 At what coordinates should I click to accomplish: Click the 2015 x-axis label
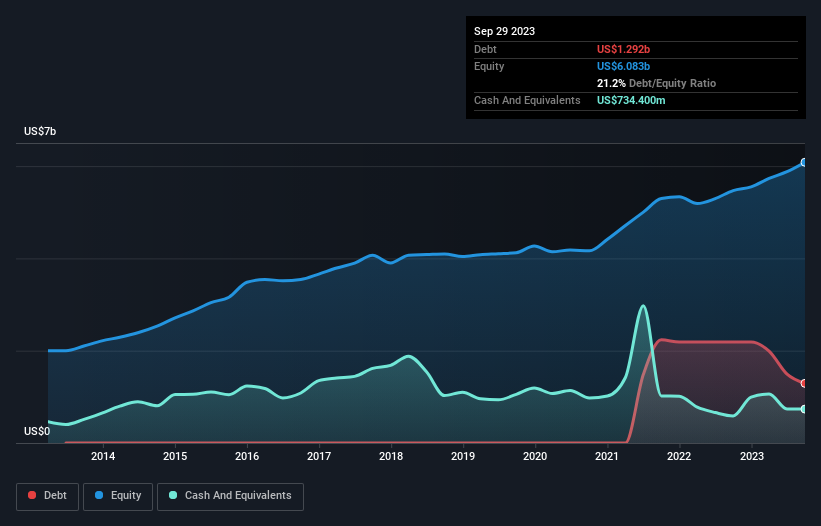point(175,456)
